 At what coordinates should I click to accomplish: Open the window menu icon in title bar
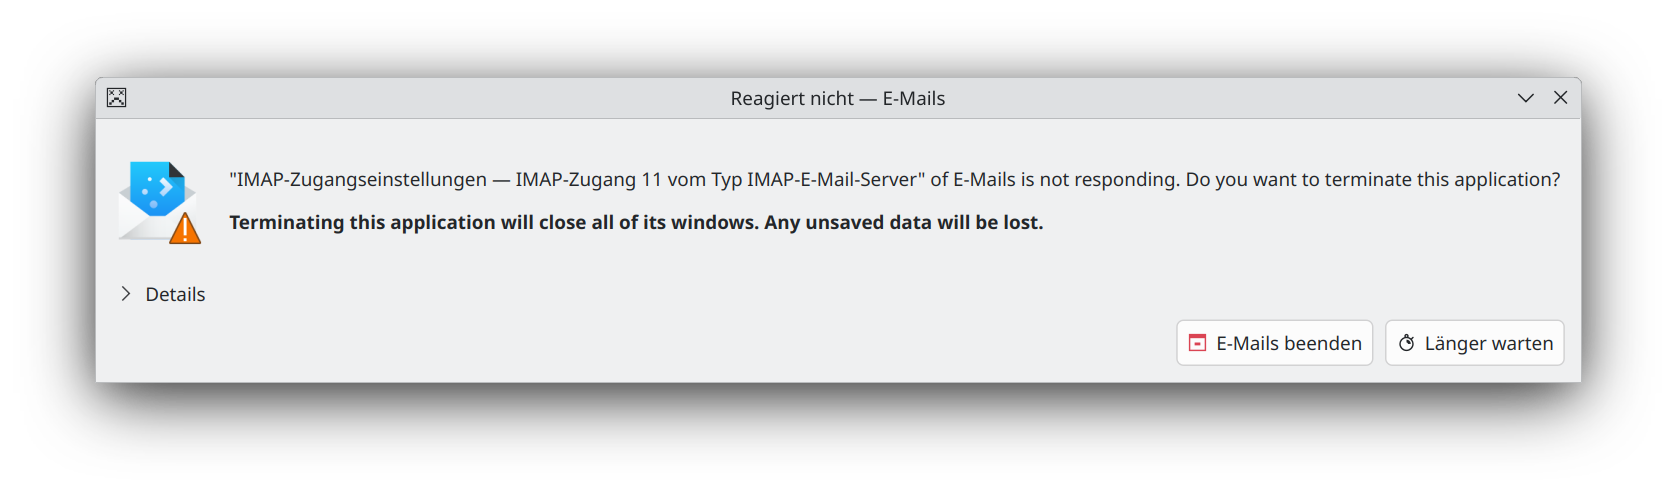tap(117, 97)
